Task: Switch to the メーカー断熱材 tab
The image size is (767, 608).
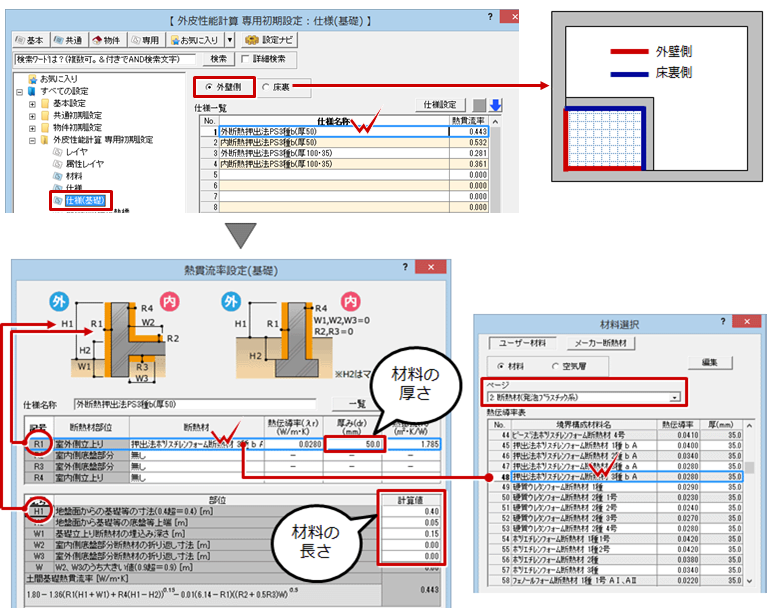Action: (x=601, y=343)
